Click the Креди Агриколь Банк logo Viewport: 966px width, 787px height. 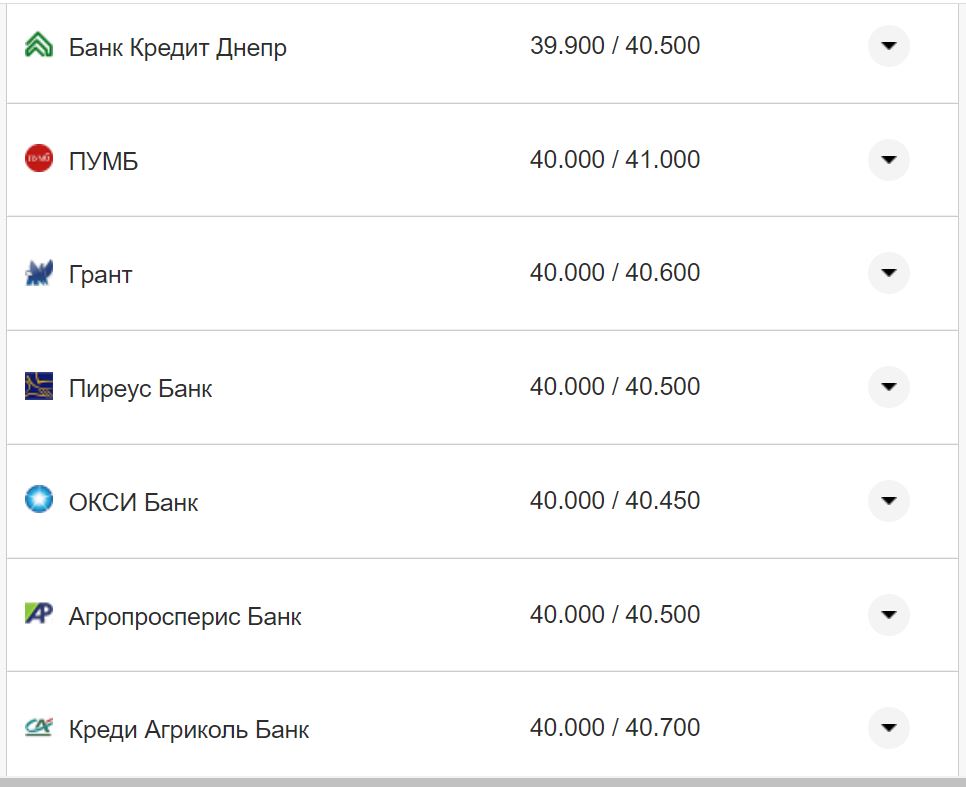click(x=39, y=727)
